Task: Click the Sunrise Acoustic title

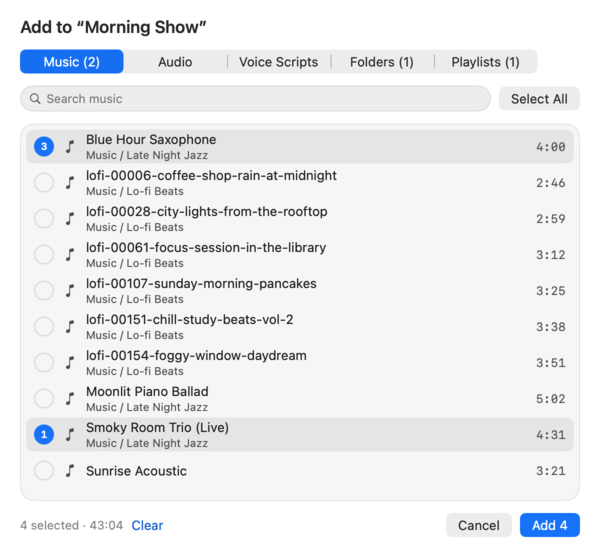Action: click(x=136, y=471)
